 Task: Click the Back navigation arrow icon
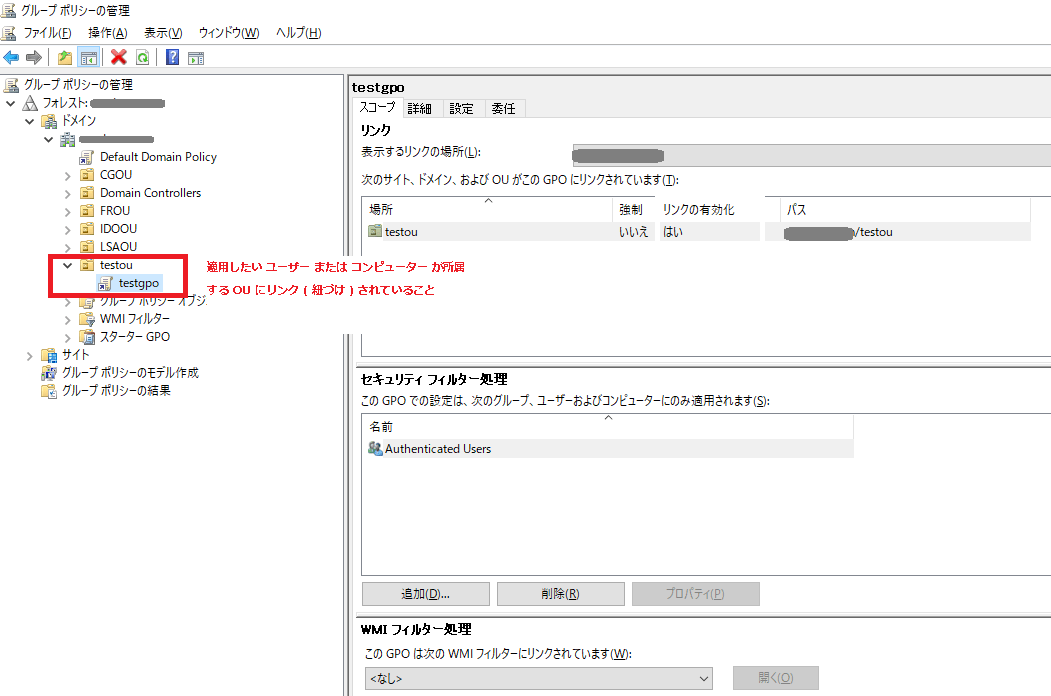11,57
